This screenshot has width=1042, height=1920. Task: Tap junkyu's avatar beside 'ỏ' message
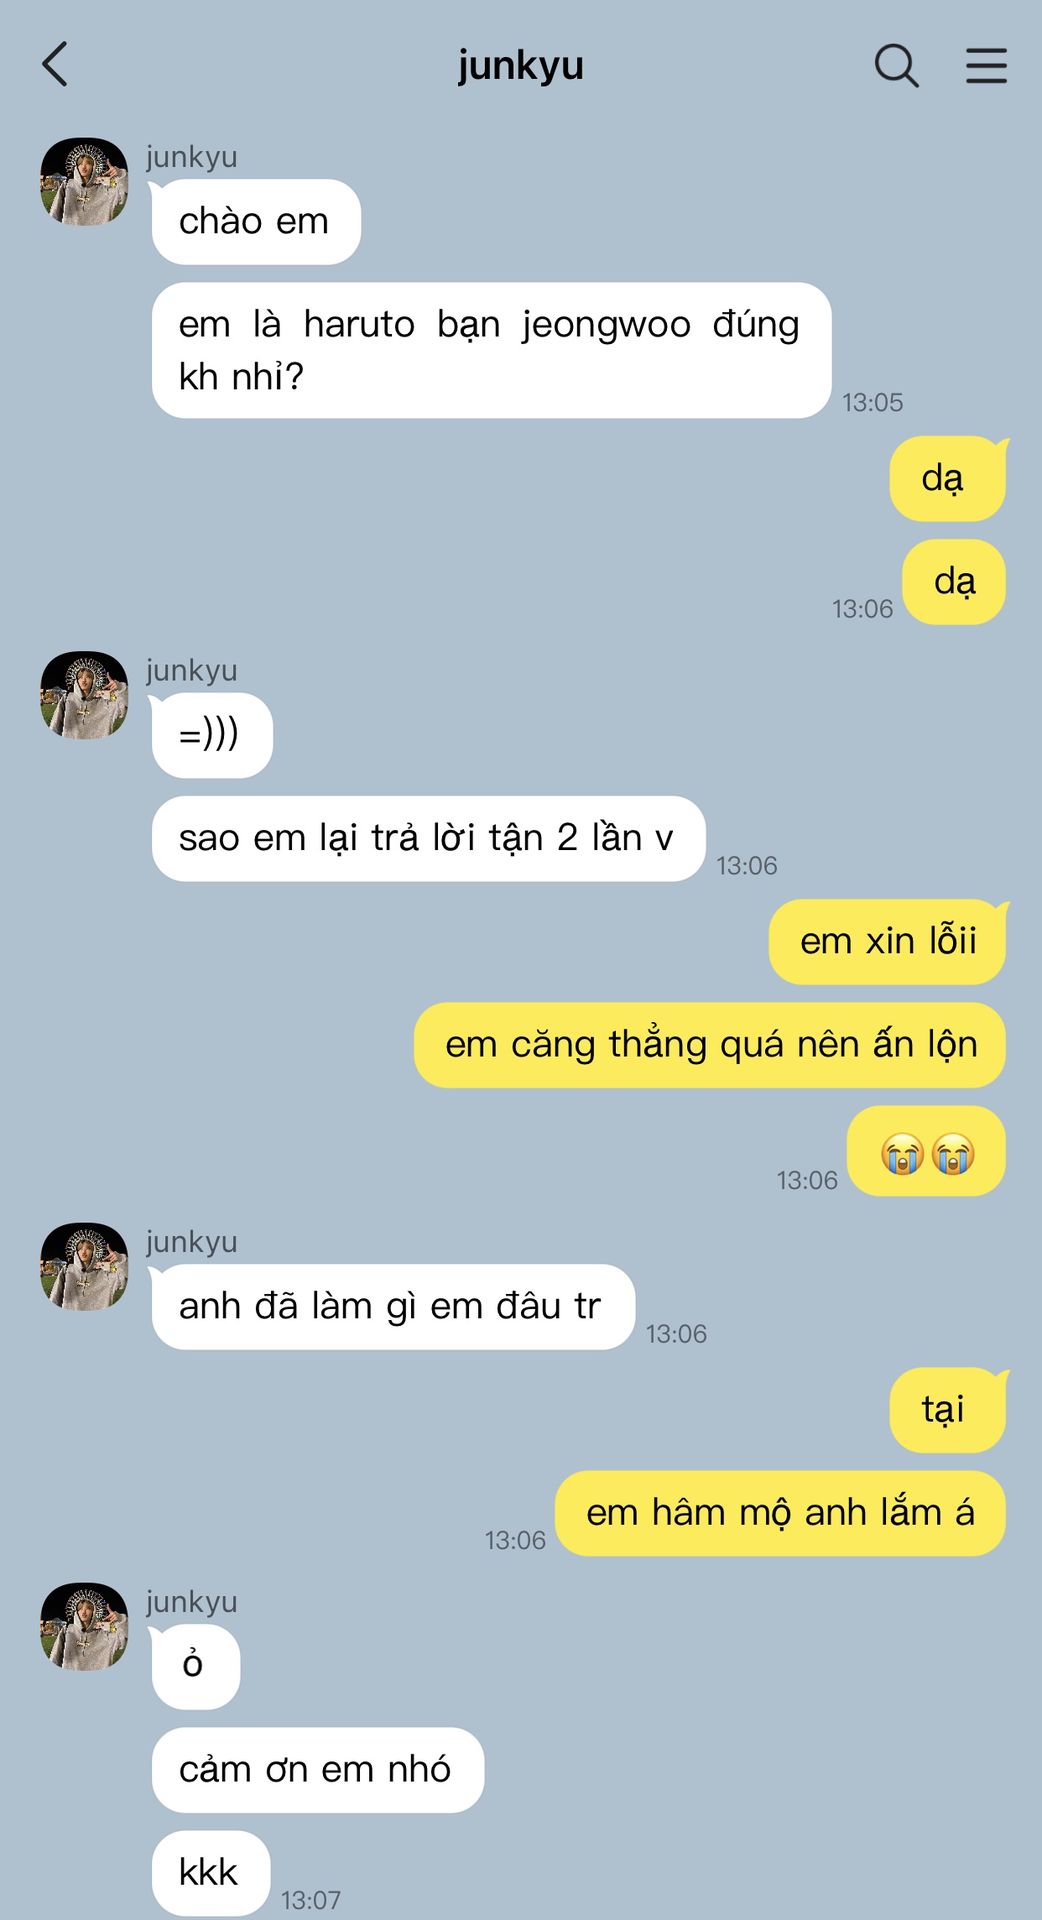coord(84,1626)
